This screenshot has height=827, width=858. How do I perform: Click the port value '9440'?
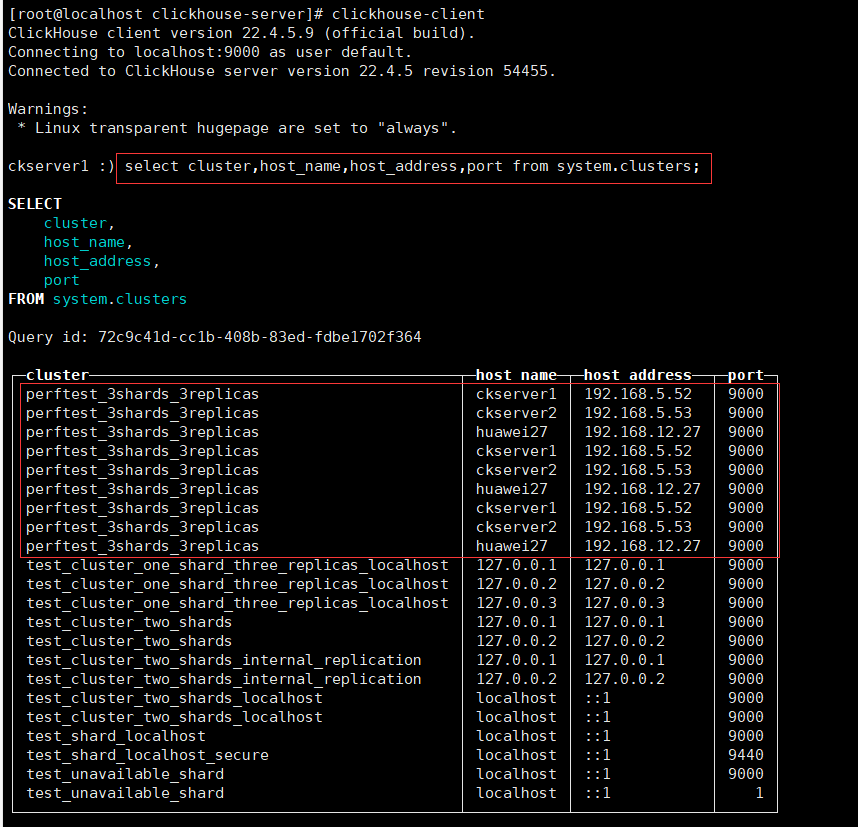point(746,755)
